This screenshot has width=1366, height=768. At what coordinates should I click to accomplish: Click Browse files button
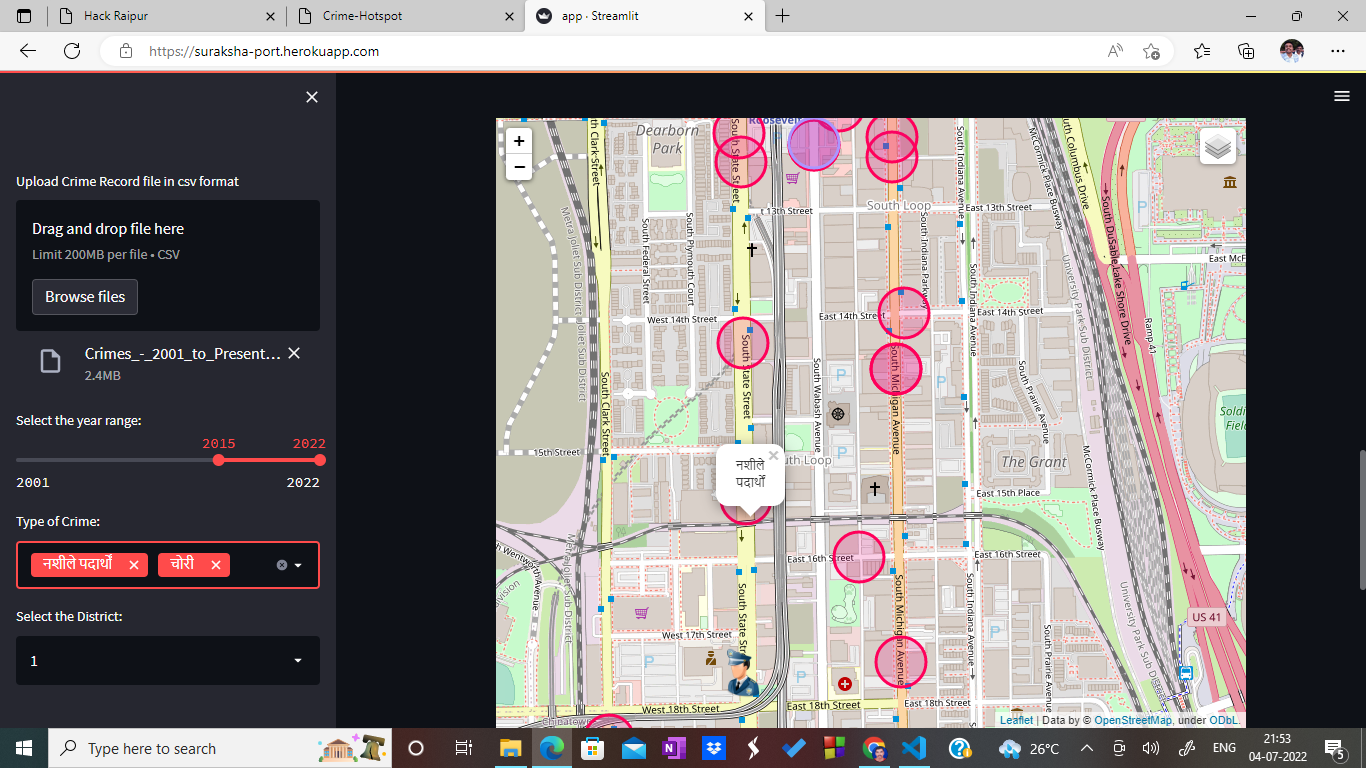[85, 297]
